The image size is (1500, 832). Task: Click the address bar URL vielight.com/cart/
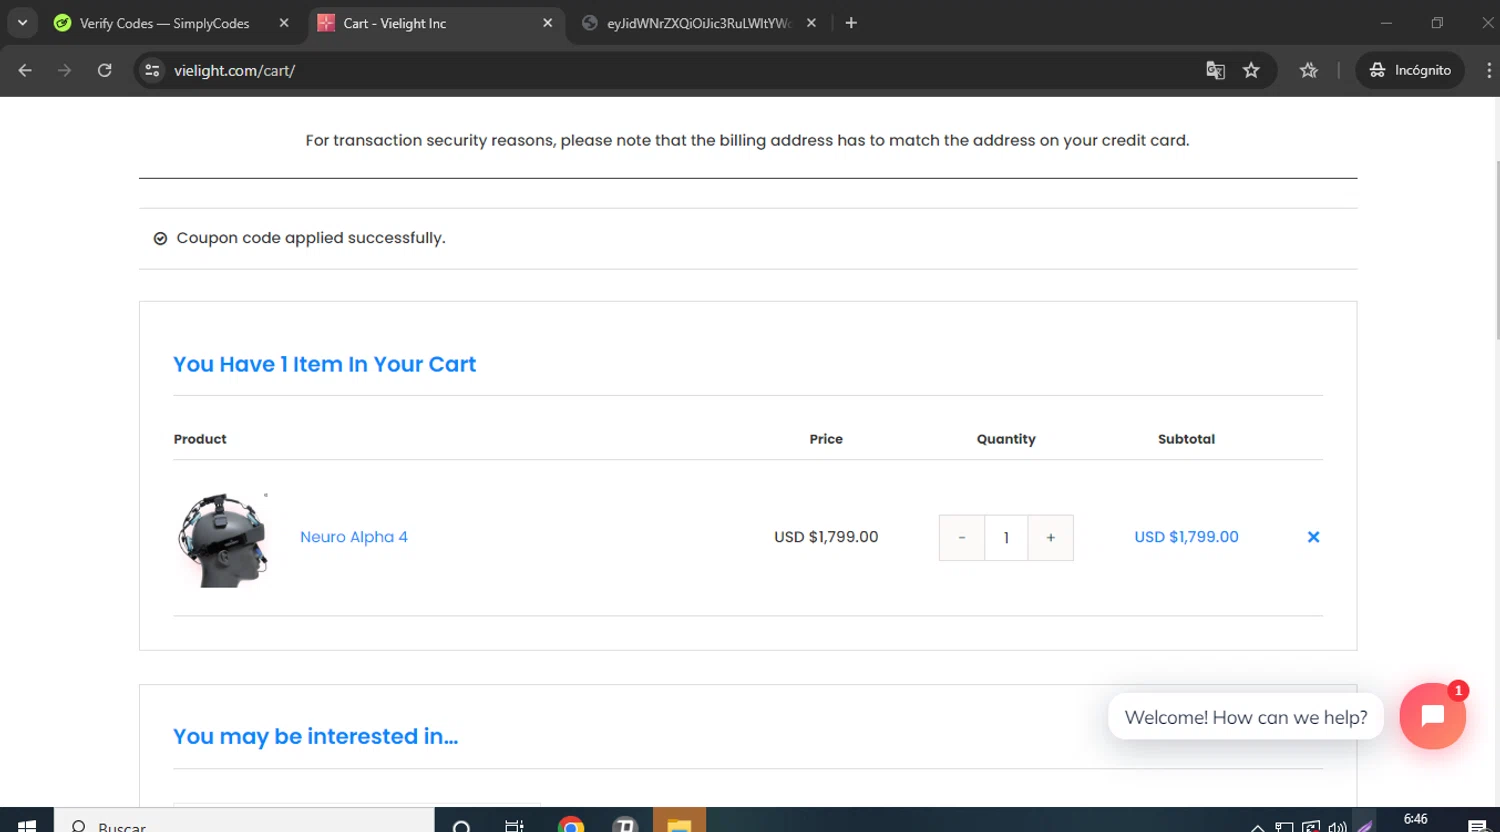pyautogui.click(x=234, y=71)
